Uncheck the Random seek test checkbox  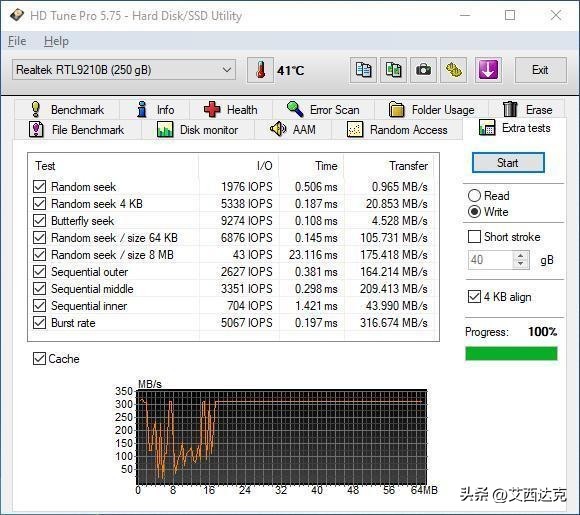point(40,186)
